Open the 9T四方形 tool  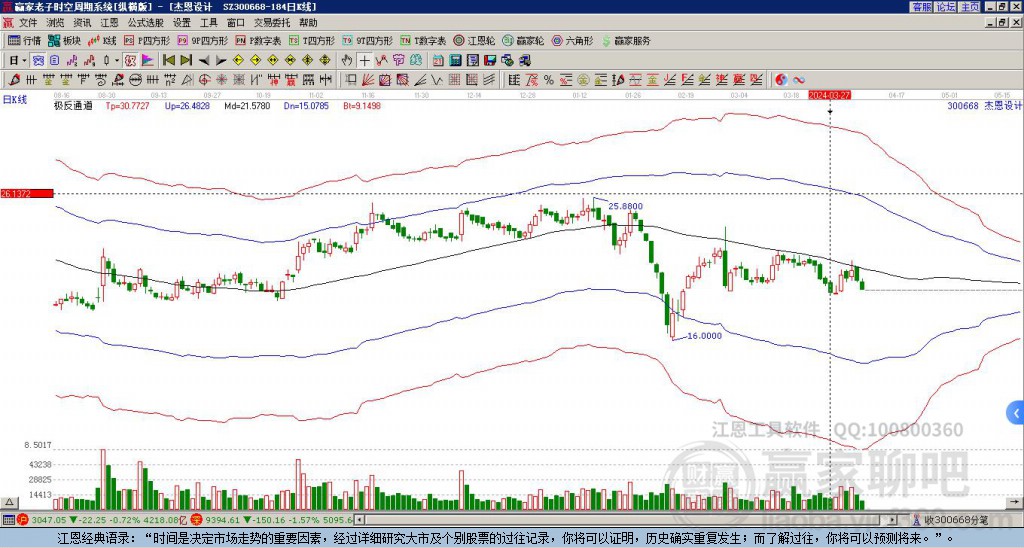pyautogui.click(x=367, y=40)
